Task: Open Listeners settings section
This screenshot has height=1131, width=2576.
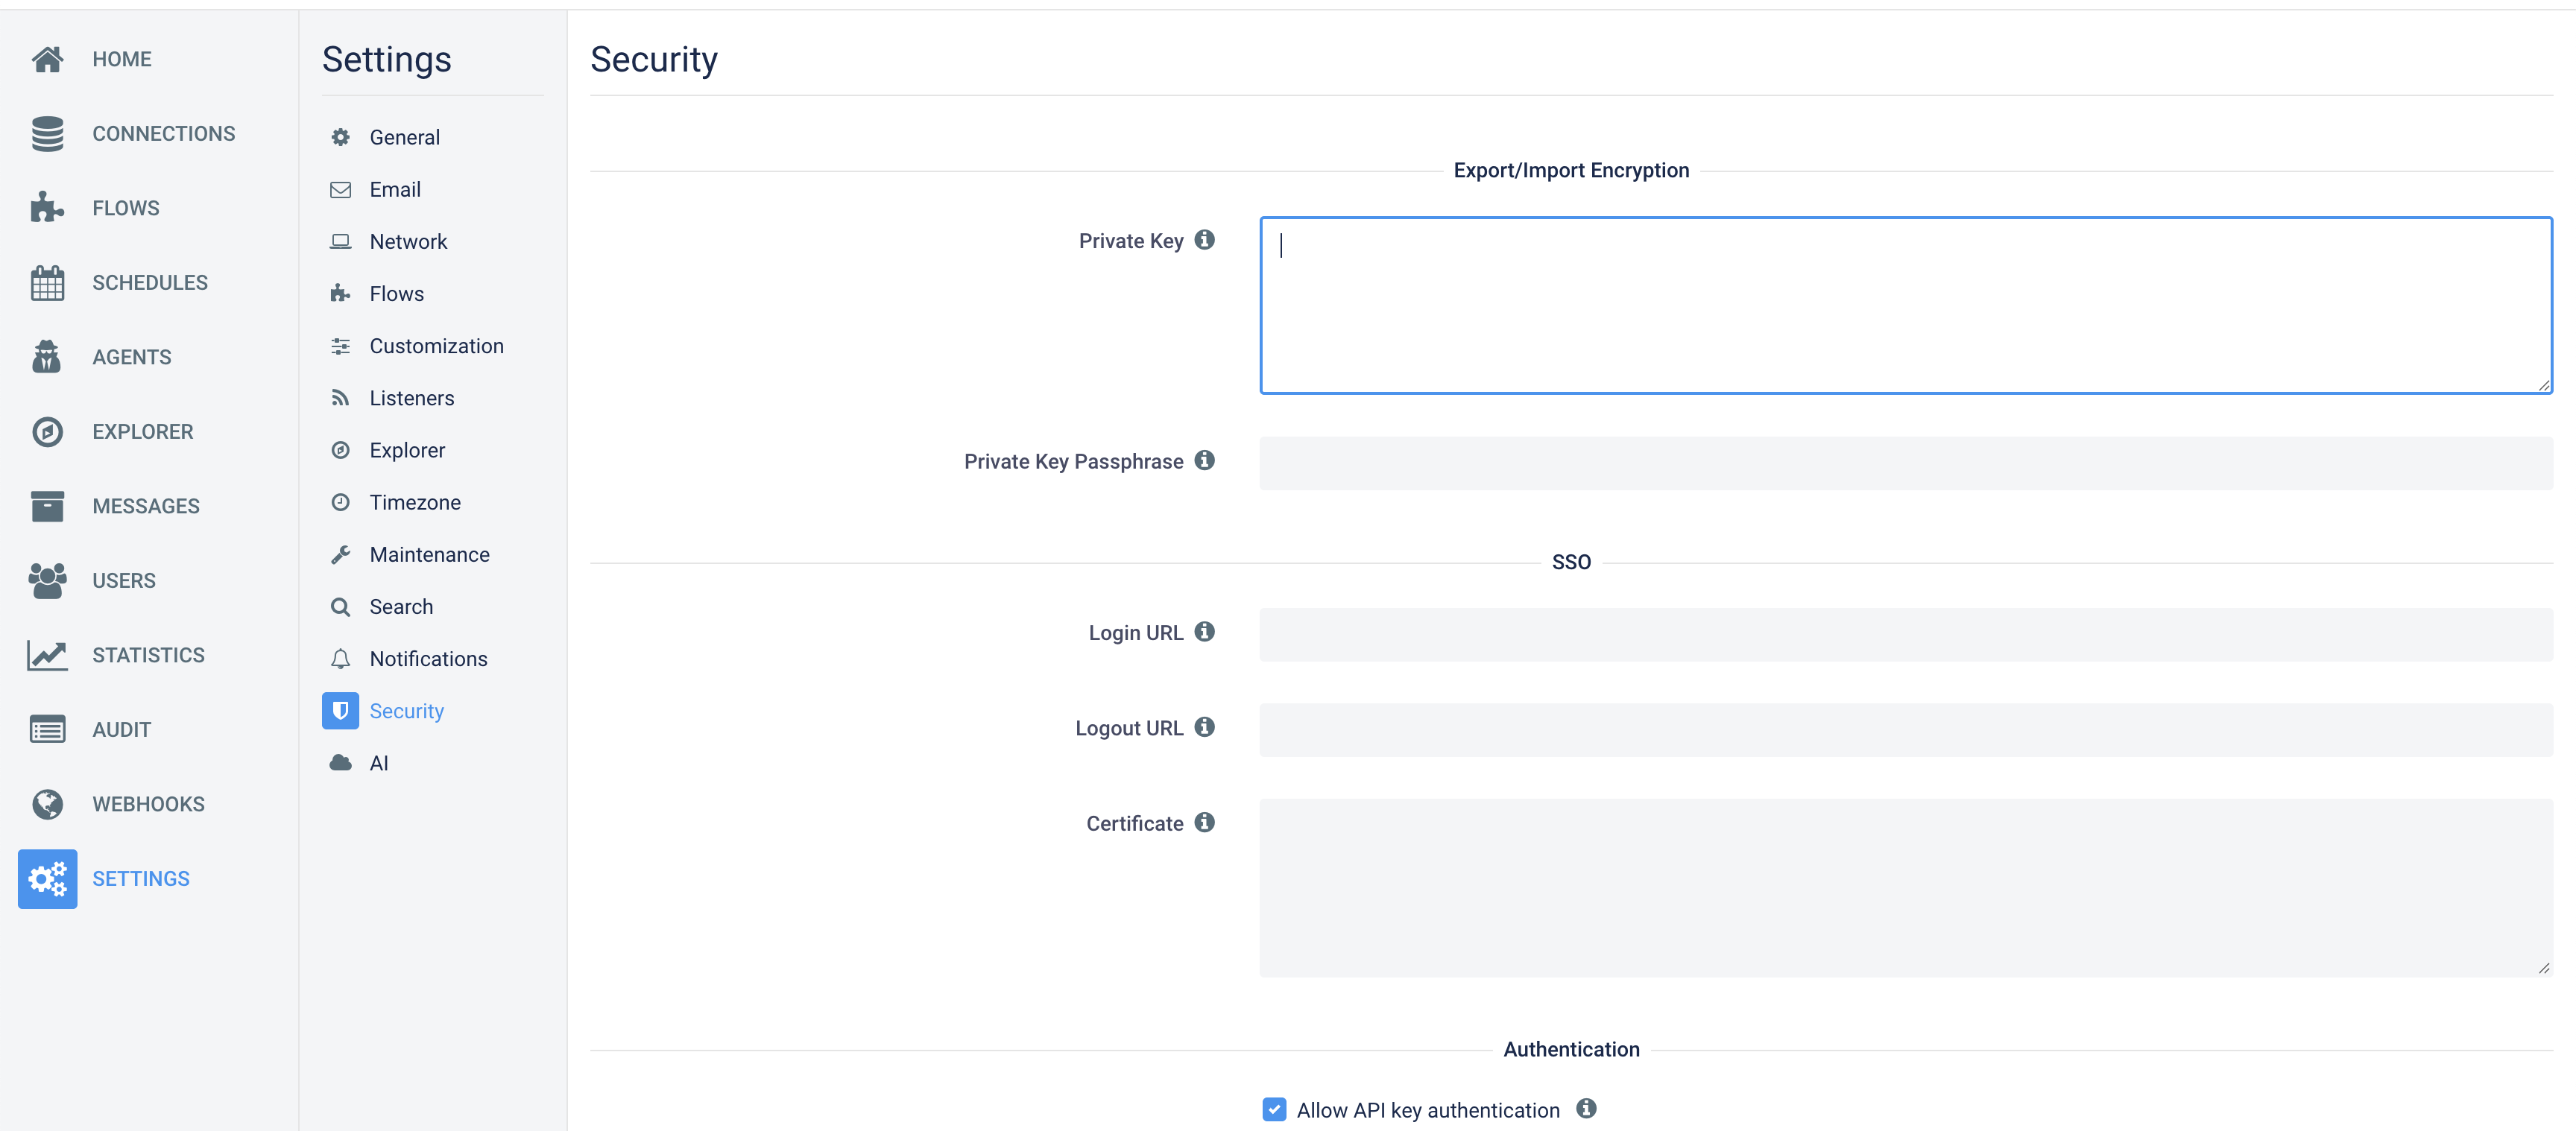Action: 411,398
